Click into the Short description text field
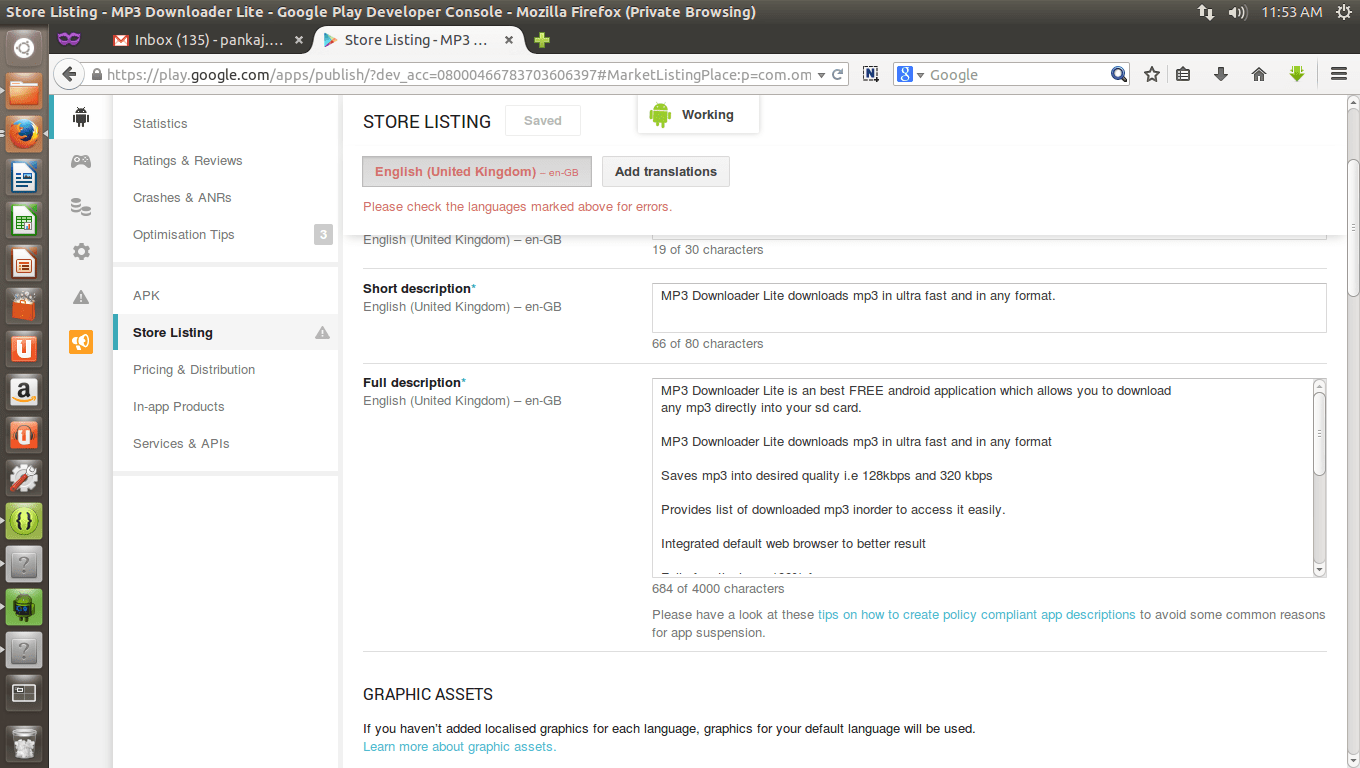The height and width of the screenshot is (768, 1360). (989, 308)
